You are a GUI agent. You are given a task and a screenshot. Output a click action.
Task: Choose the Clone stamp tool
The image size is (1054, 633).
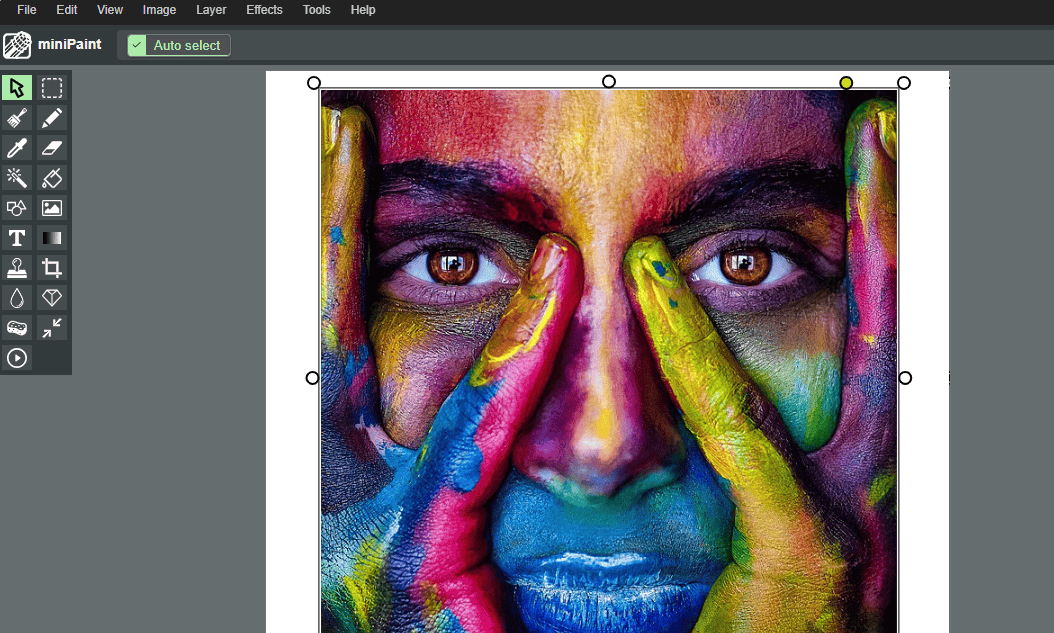pos(17,268)
